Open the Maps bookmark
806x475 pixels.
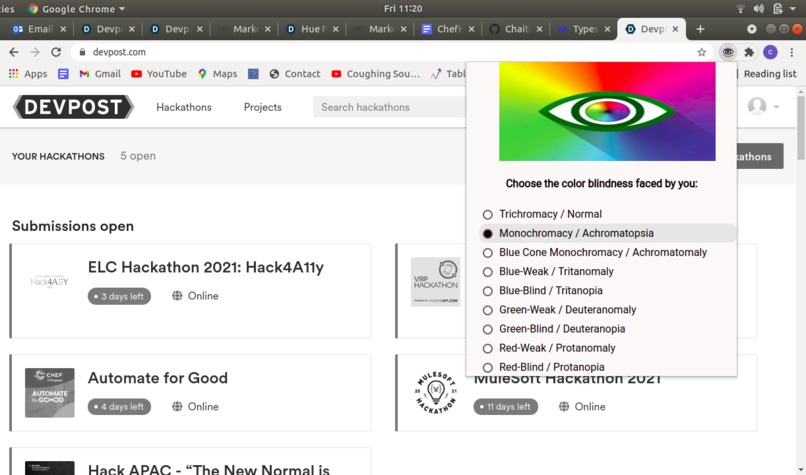(x=217, y=74)
